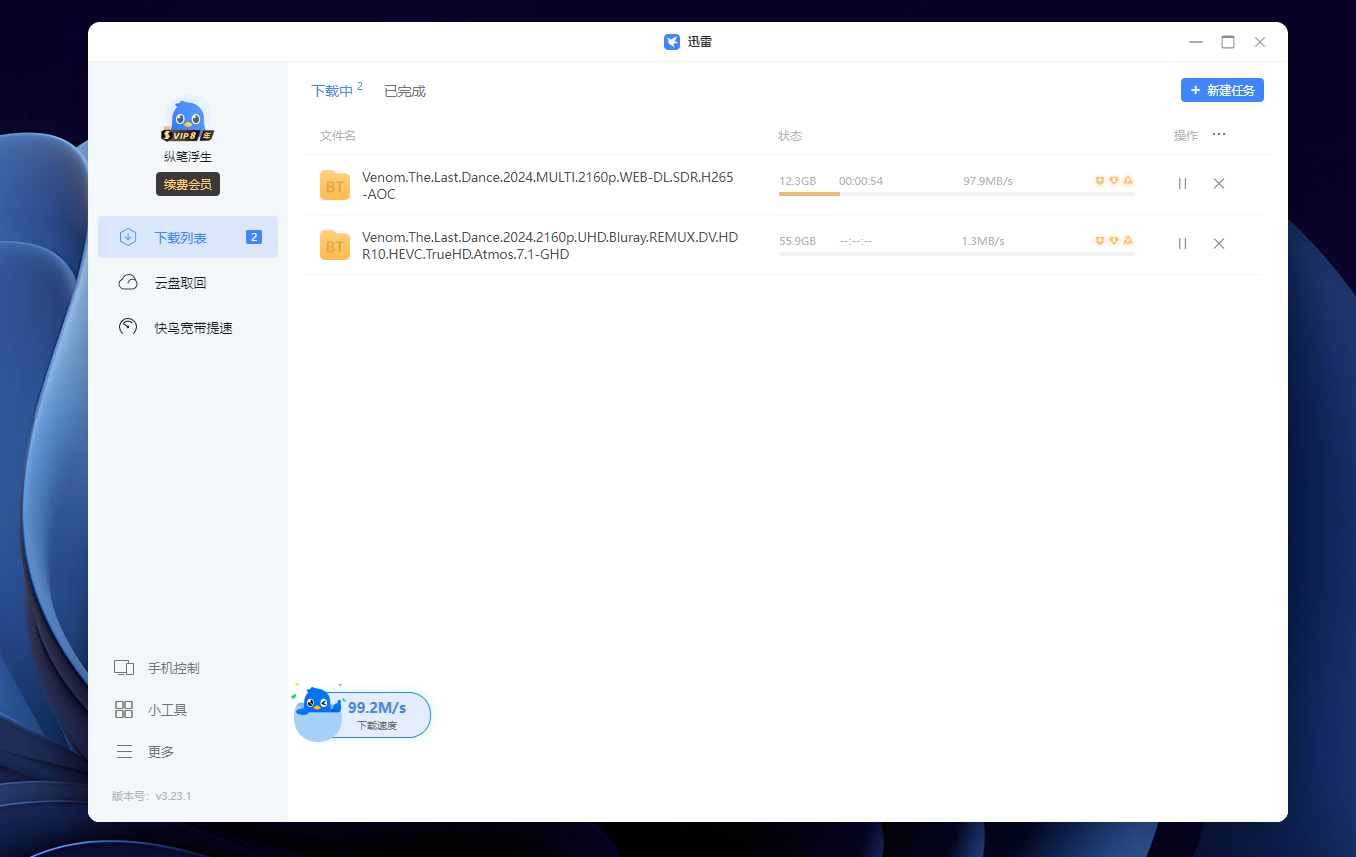Click the 97.9MB/s speed value
The height and width of the screenshot is (857, 1356).
point(988,181)
